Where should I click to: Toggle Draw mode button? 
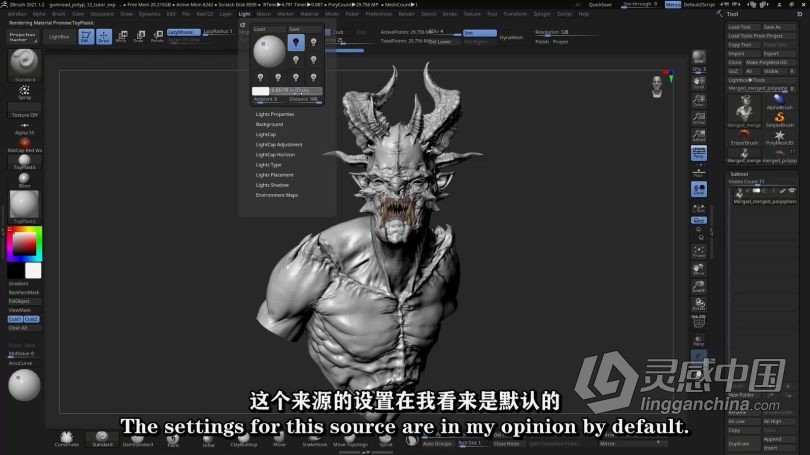[104, 36]
